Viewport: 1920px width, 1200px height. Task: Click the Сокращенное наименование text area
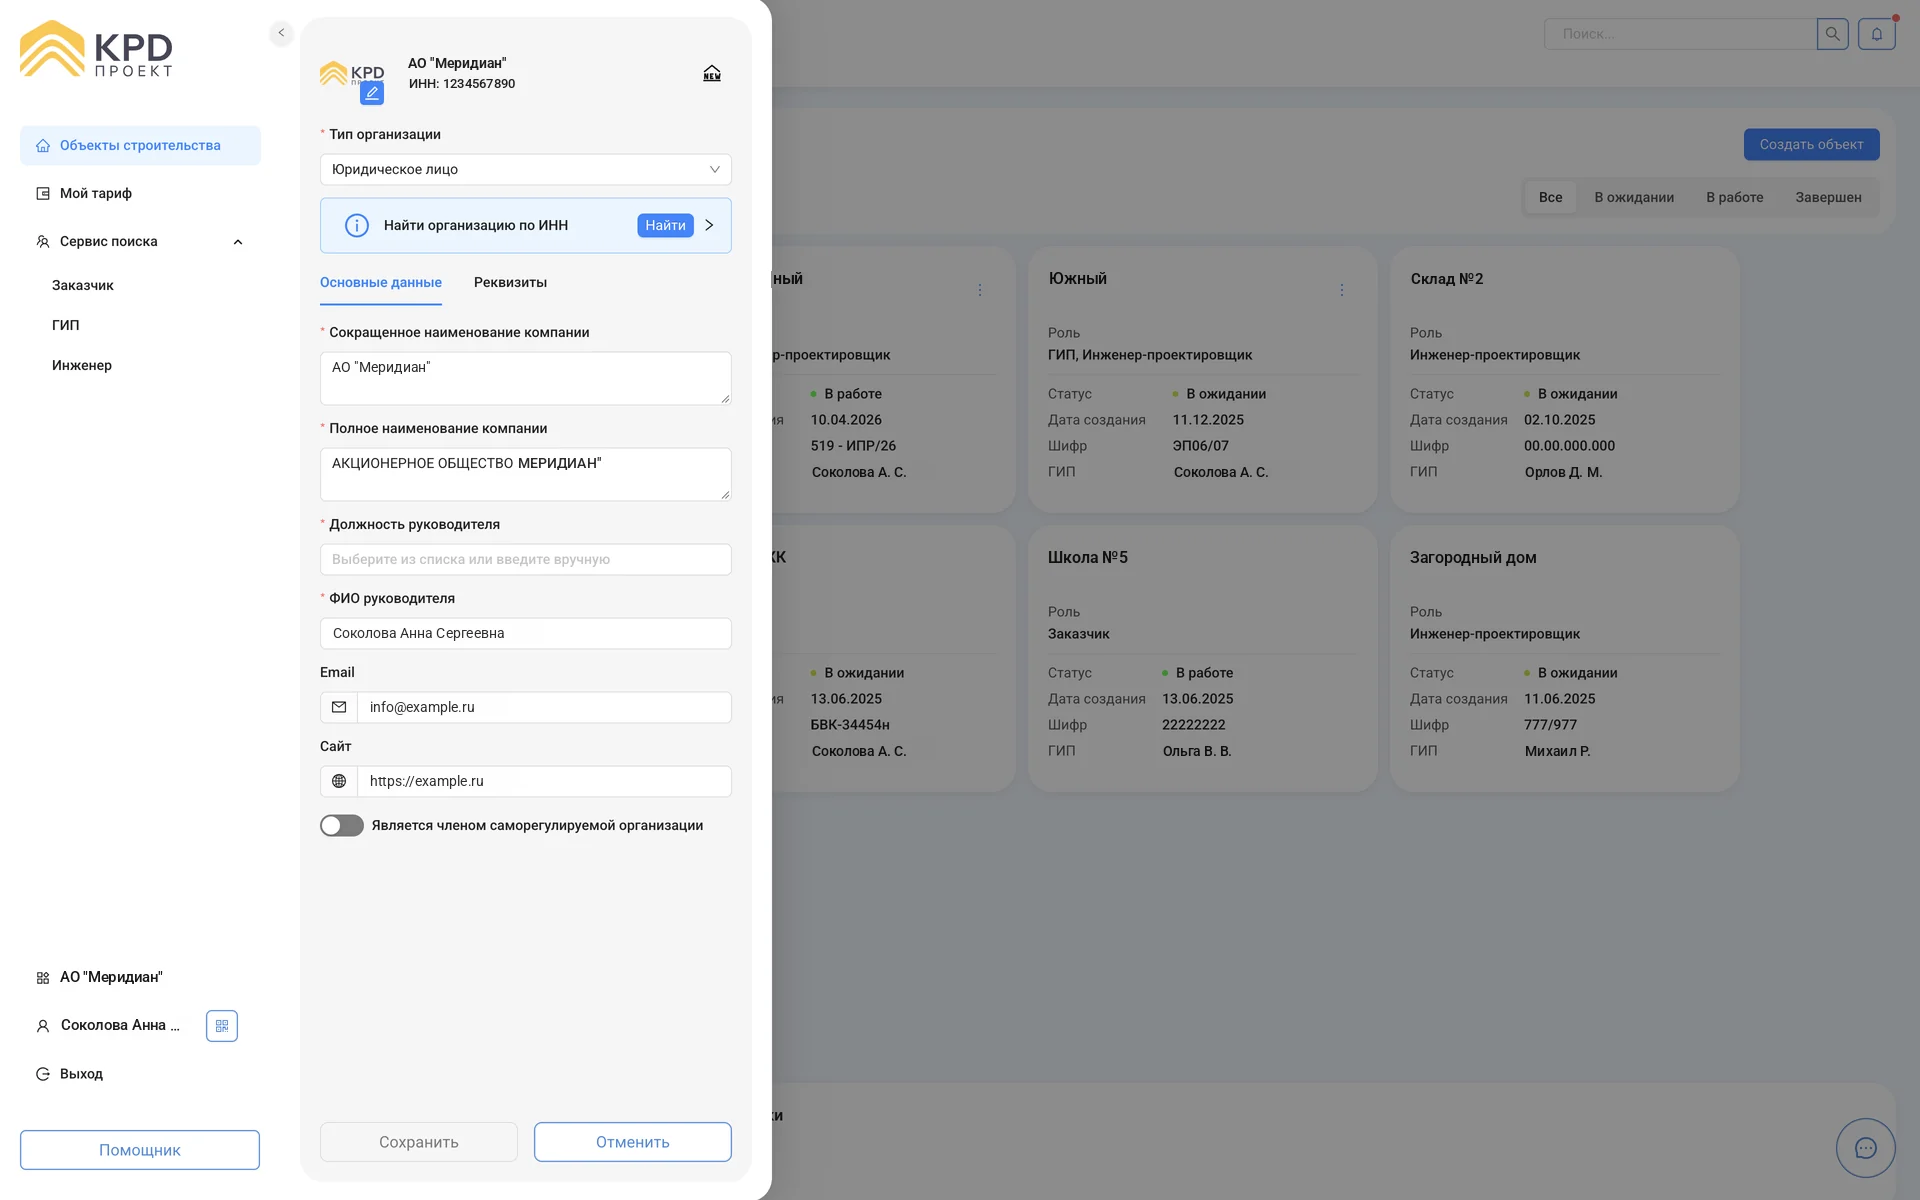526,378
